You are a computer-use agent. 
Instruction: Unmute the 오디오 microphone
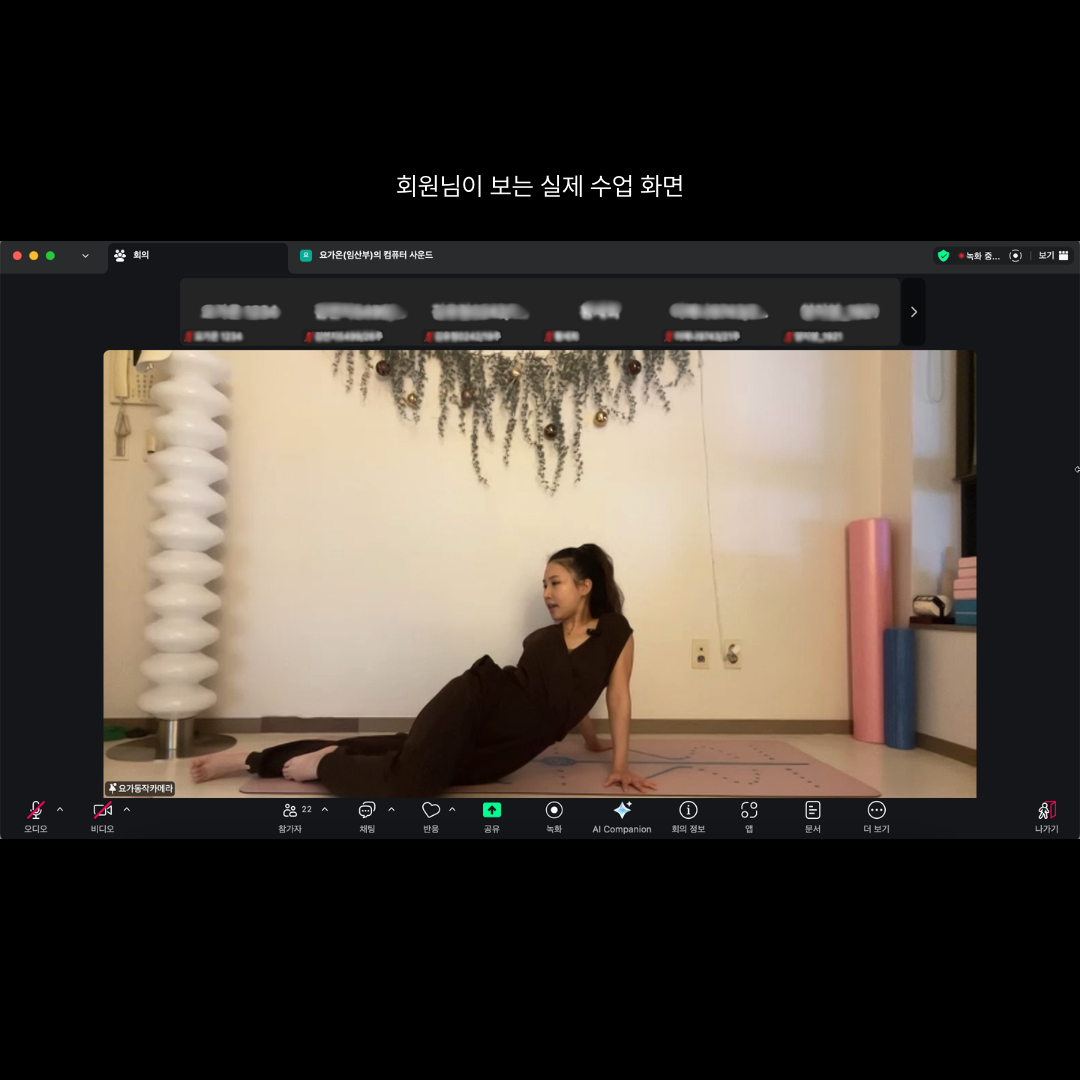(x=35, y=810)
